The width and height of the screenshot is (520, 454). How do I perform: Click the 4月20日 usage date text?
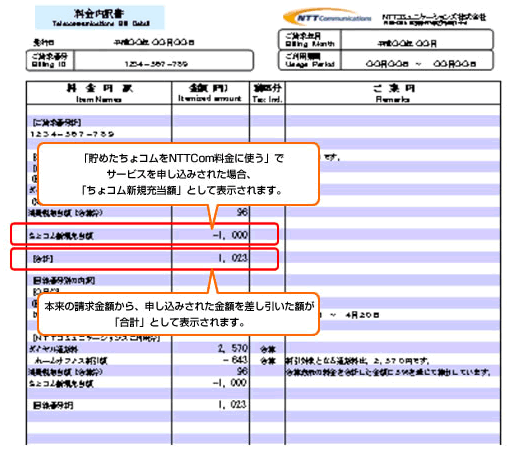362,315
